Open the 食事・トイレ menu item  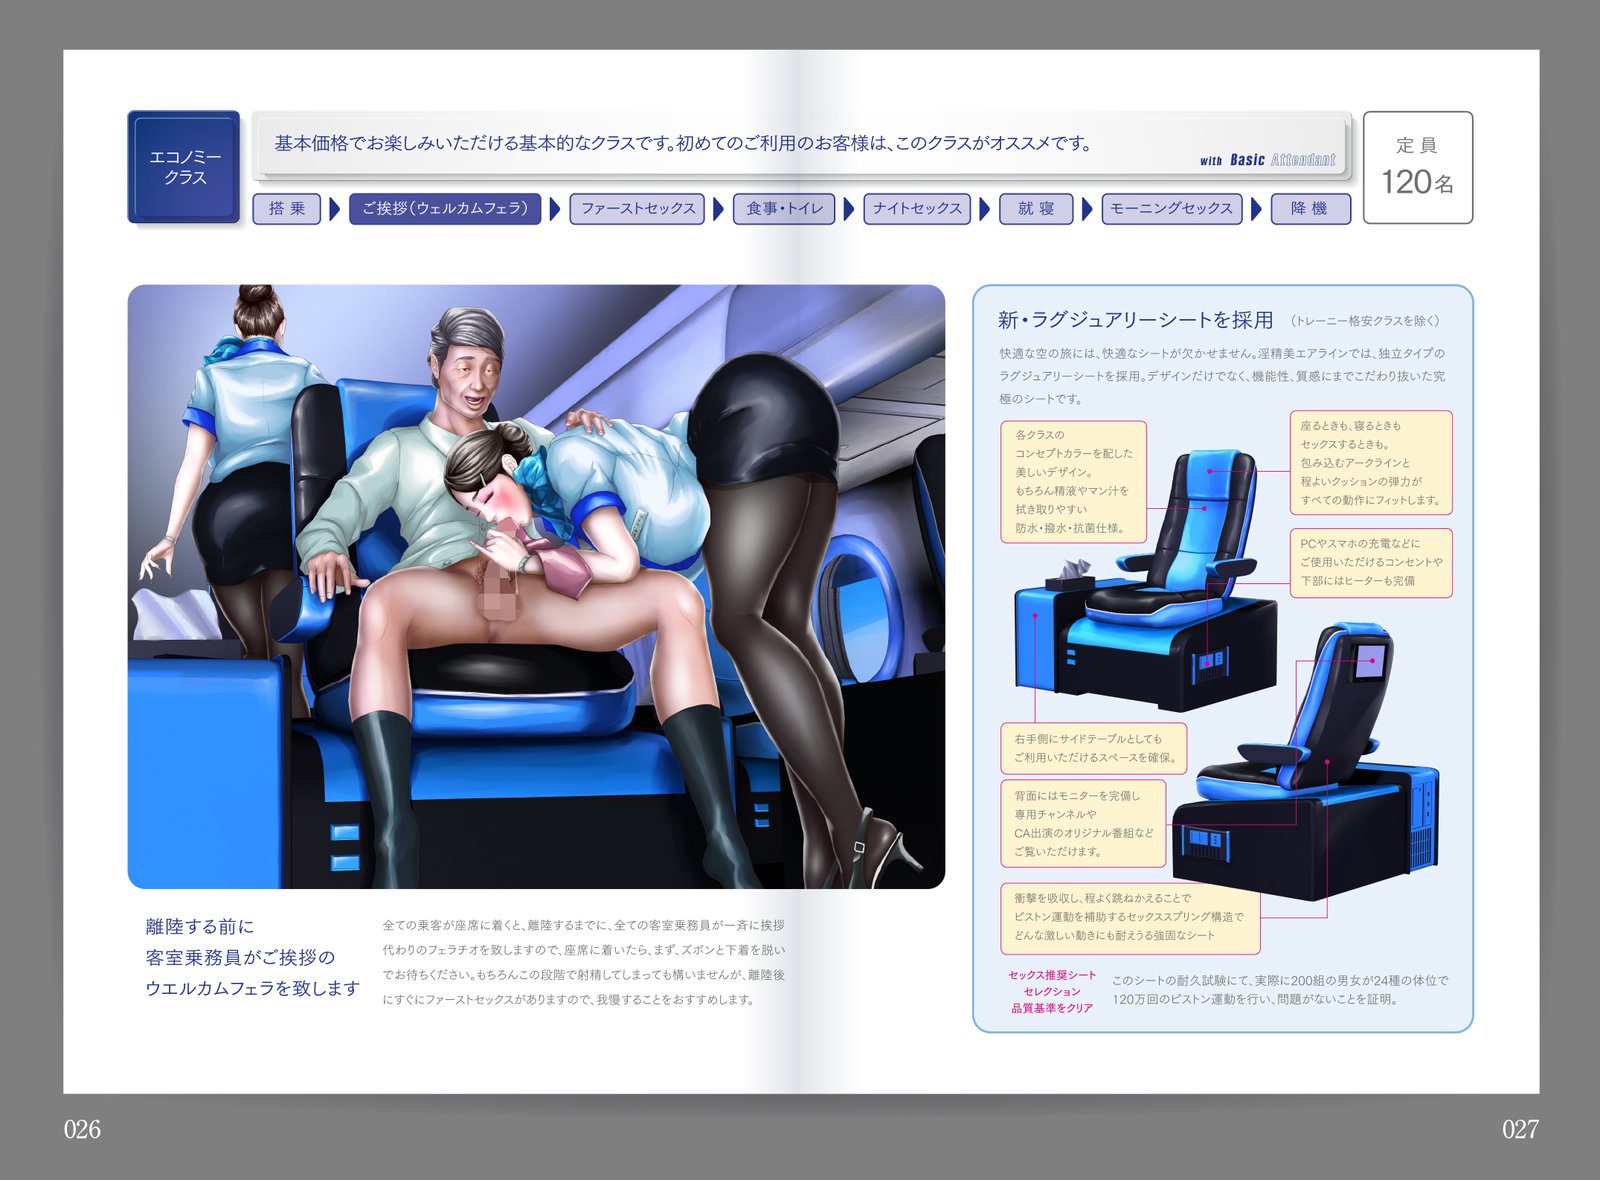point(785,210)
